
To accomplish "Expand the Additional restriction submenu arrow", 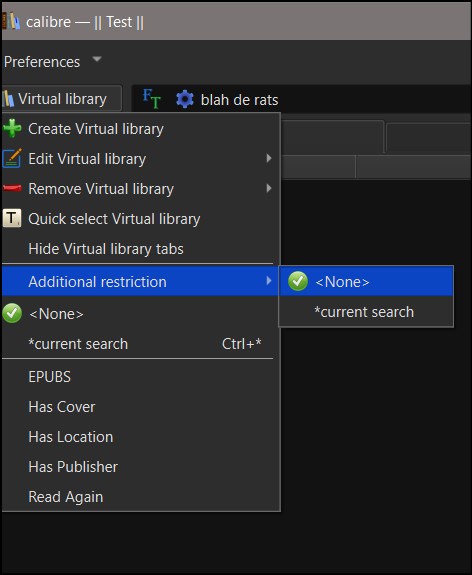I will click(269, 281).
